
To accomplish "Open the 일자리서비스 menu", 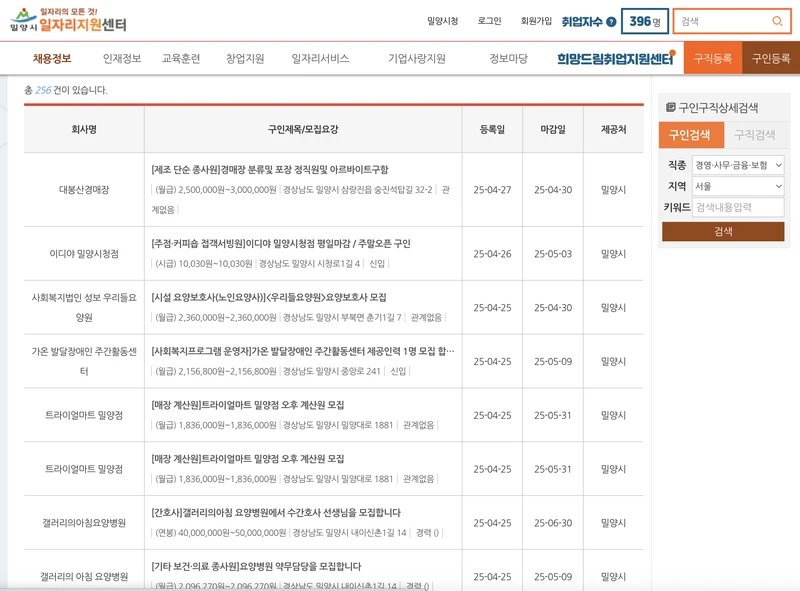I will (320, 59).
